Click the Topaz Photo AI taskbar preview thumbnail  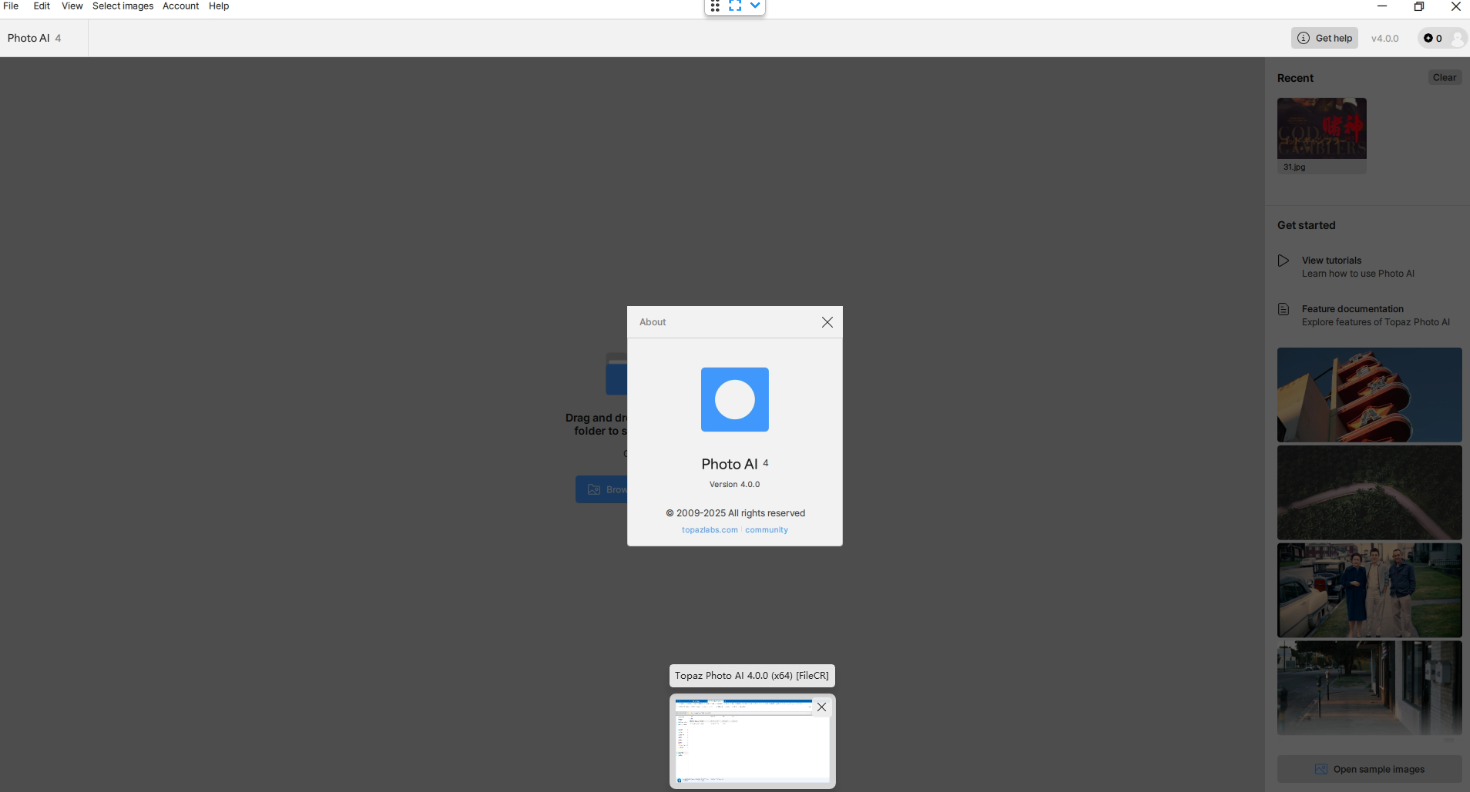coord(752,740)
